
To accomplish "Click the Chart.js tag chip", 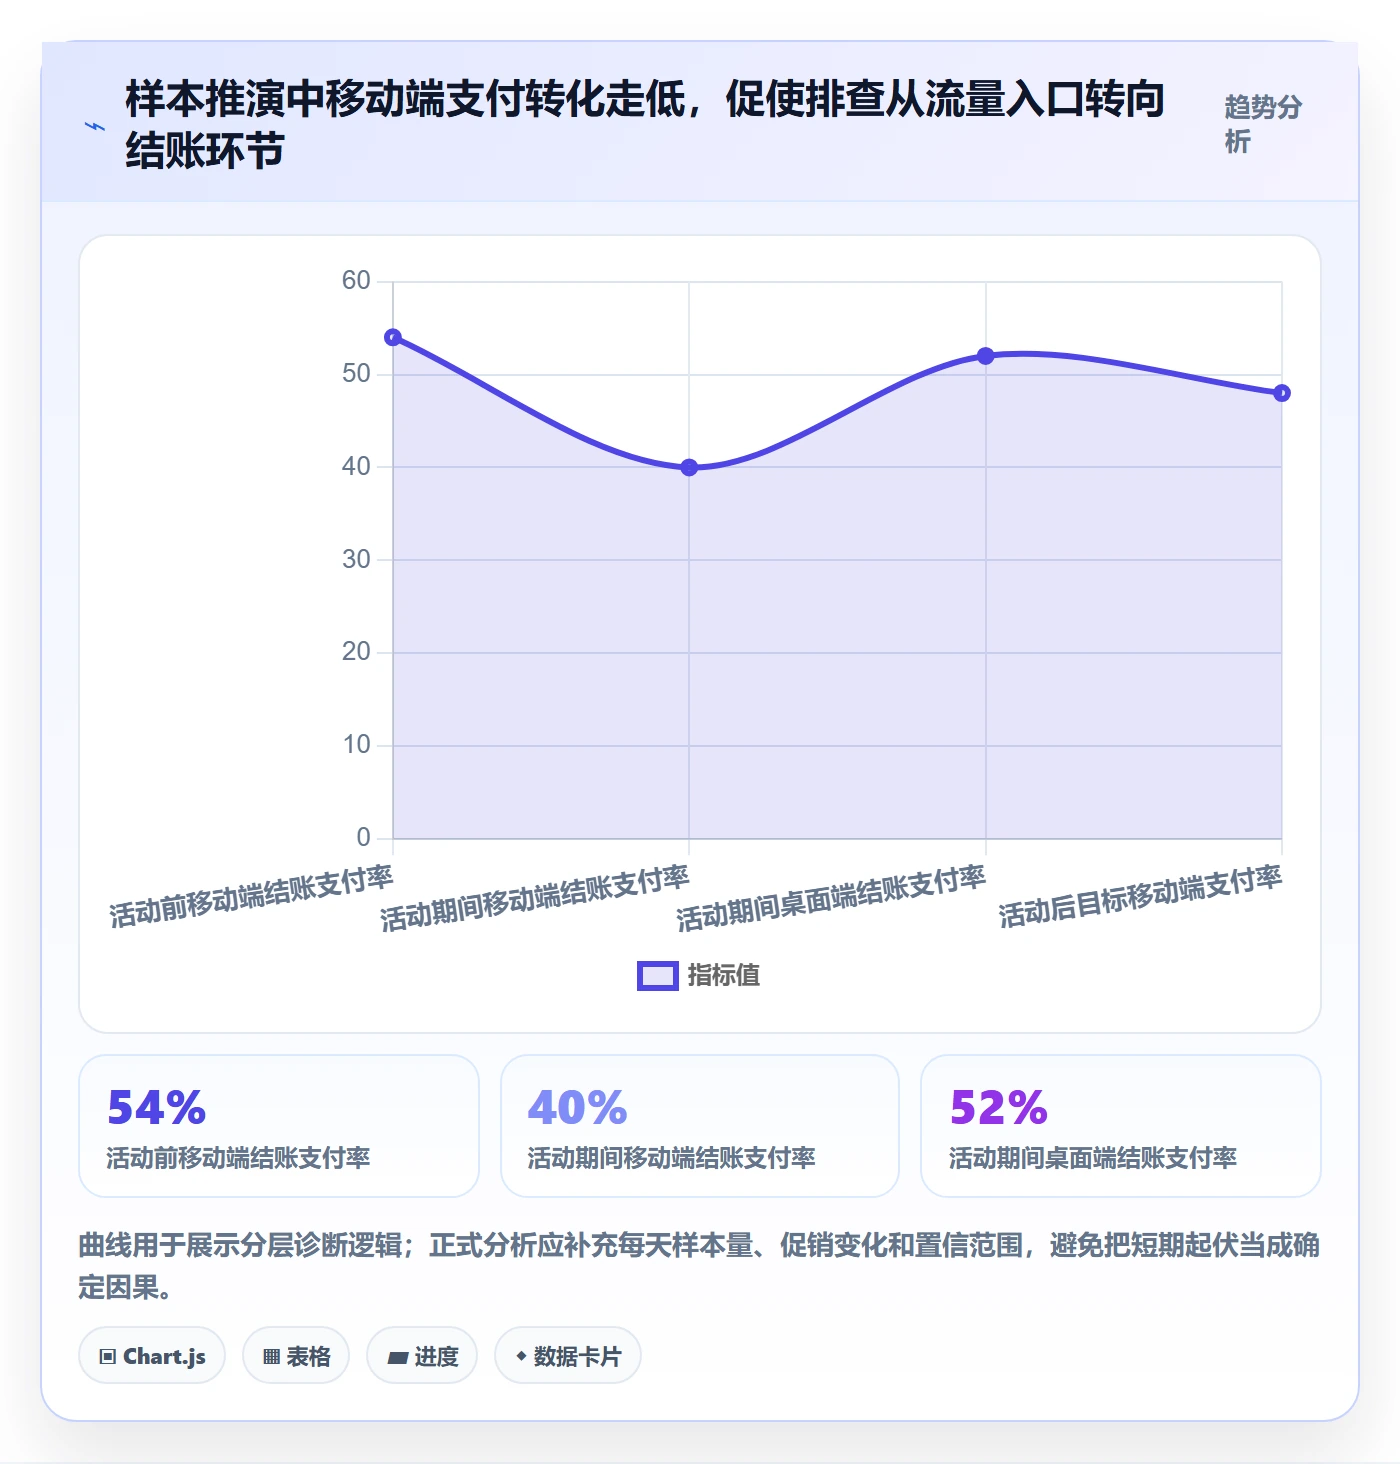I will pyautogui.click(x=152, y=1356).
